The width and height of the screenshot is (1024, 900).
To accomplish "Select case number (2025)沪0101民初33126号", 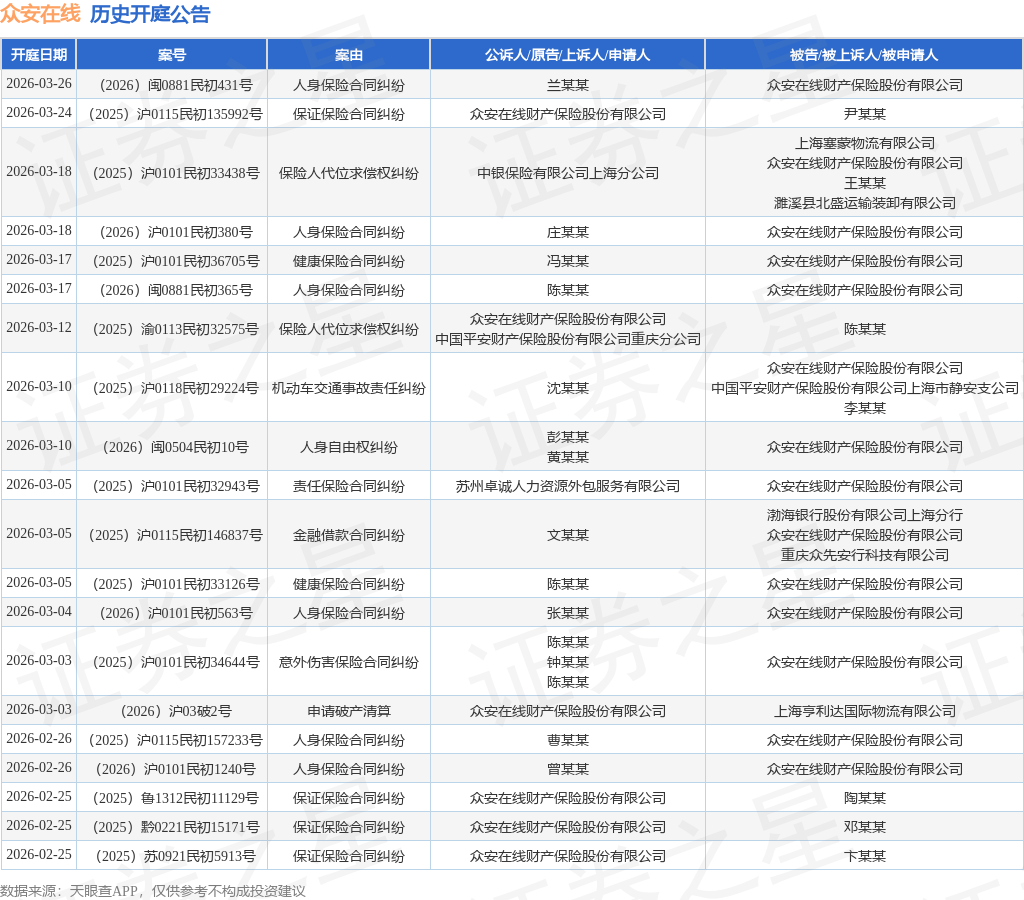I will click(x=176, y=584).
